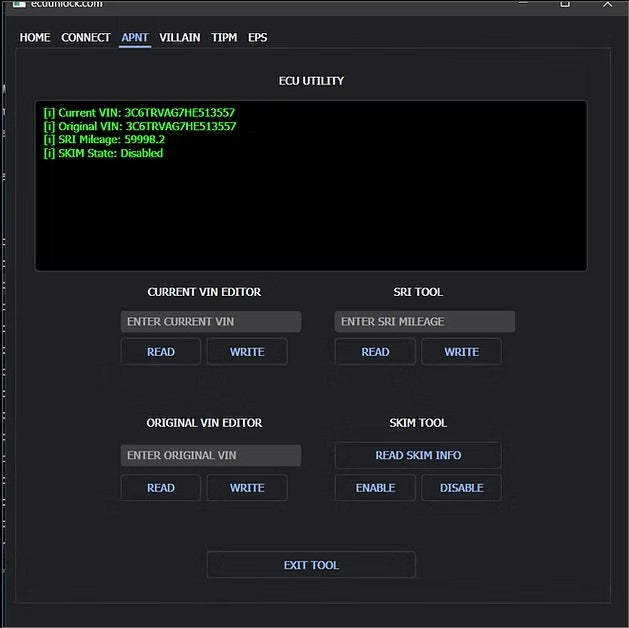This screenshot has width=629, height=628.
Task: Click READ under Original VIN Editor
Action: point(161,488)
